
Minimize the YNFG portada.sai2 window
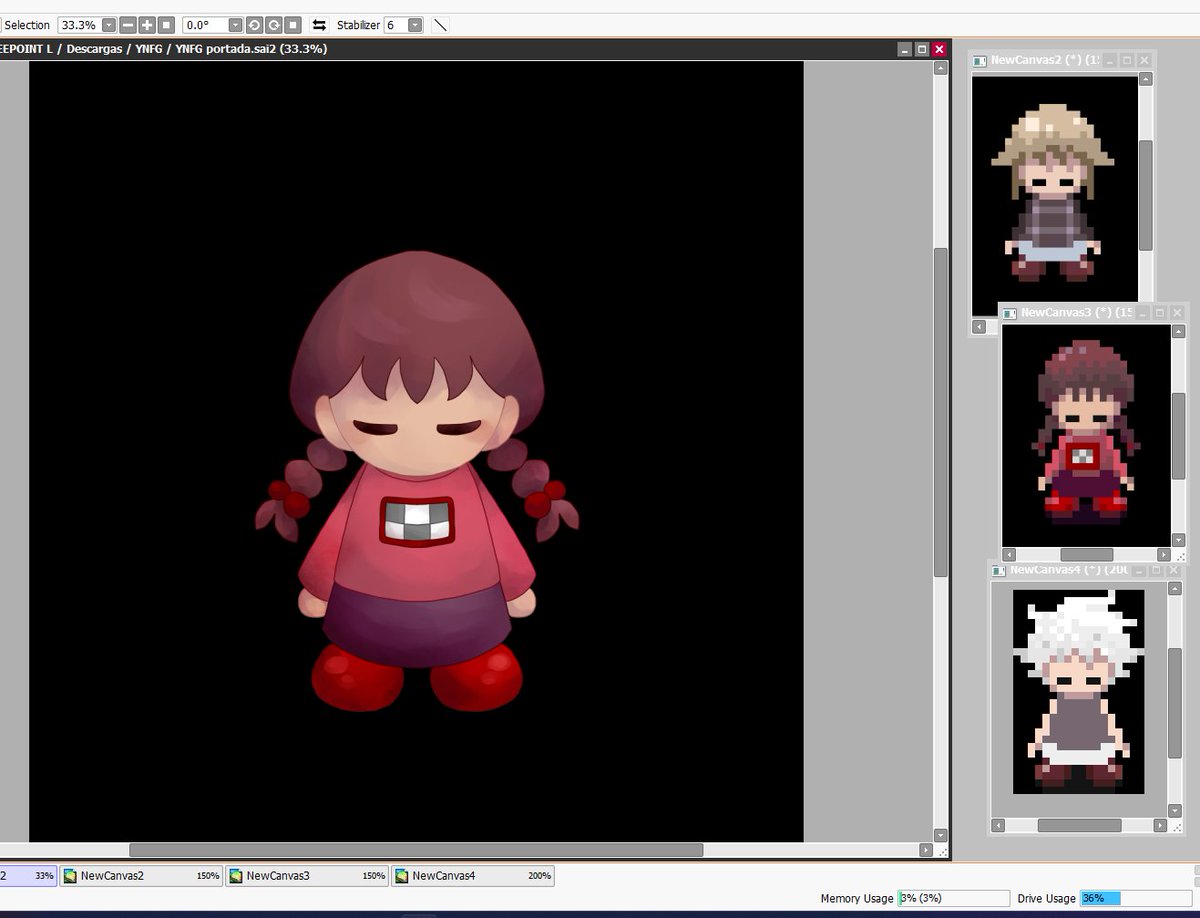pyautogui.click(x=904, y=49)
